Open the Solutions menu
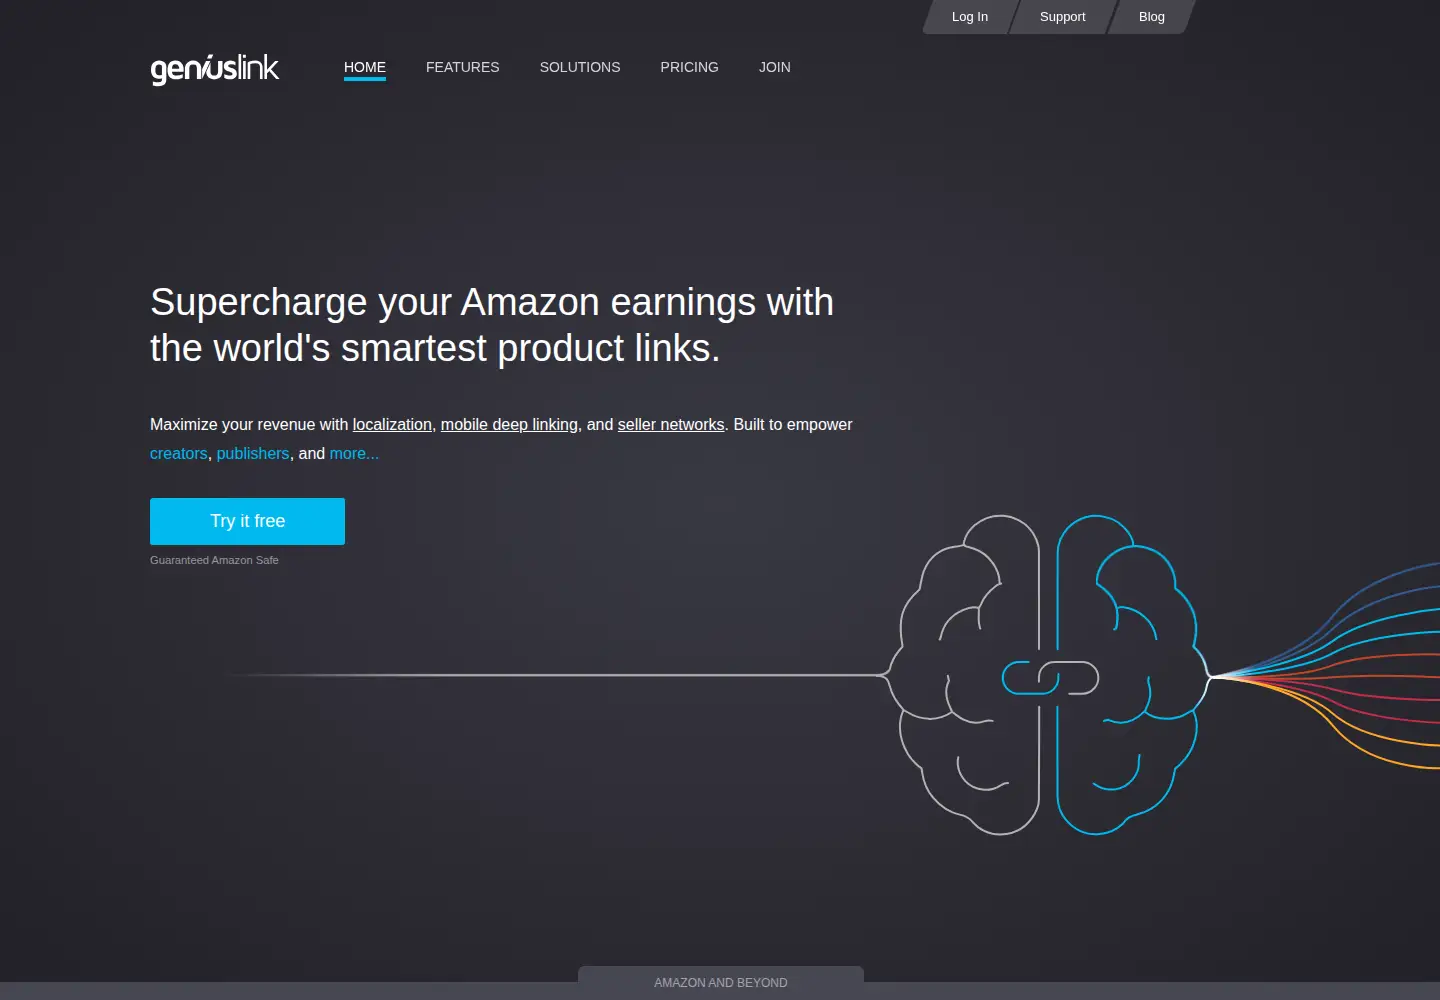 [580, 67]
